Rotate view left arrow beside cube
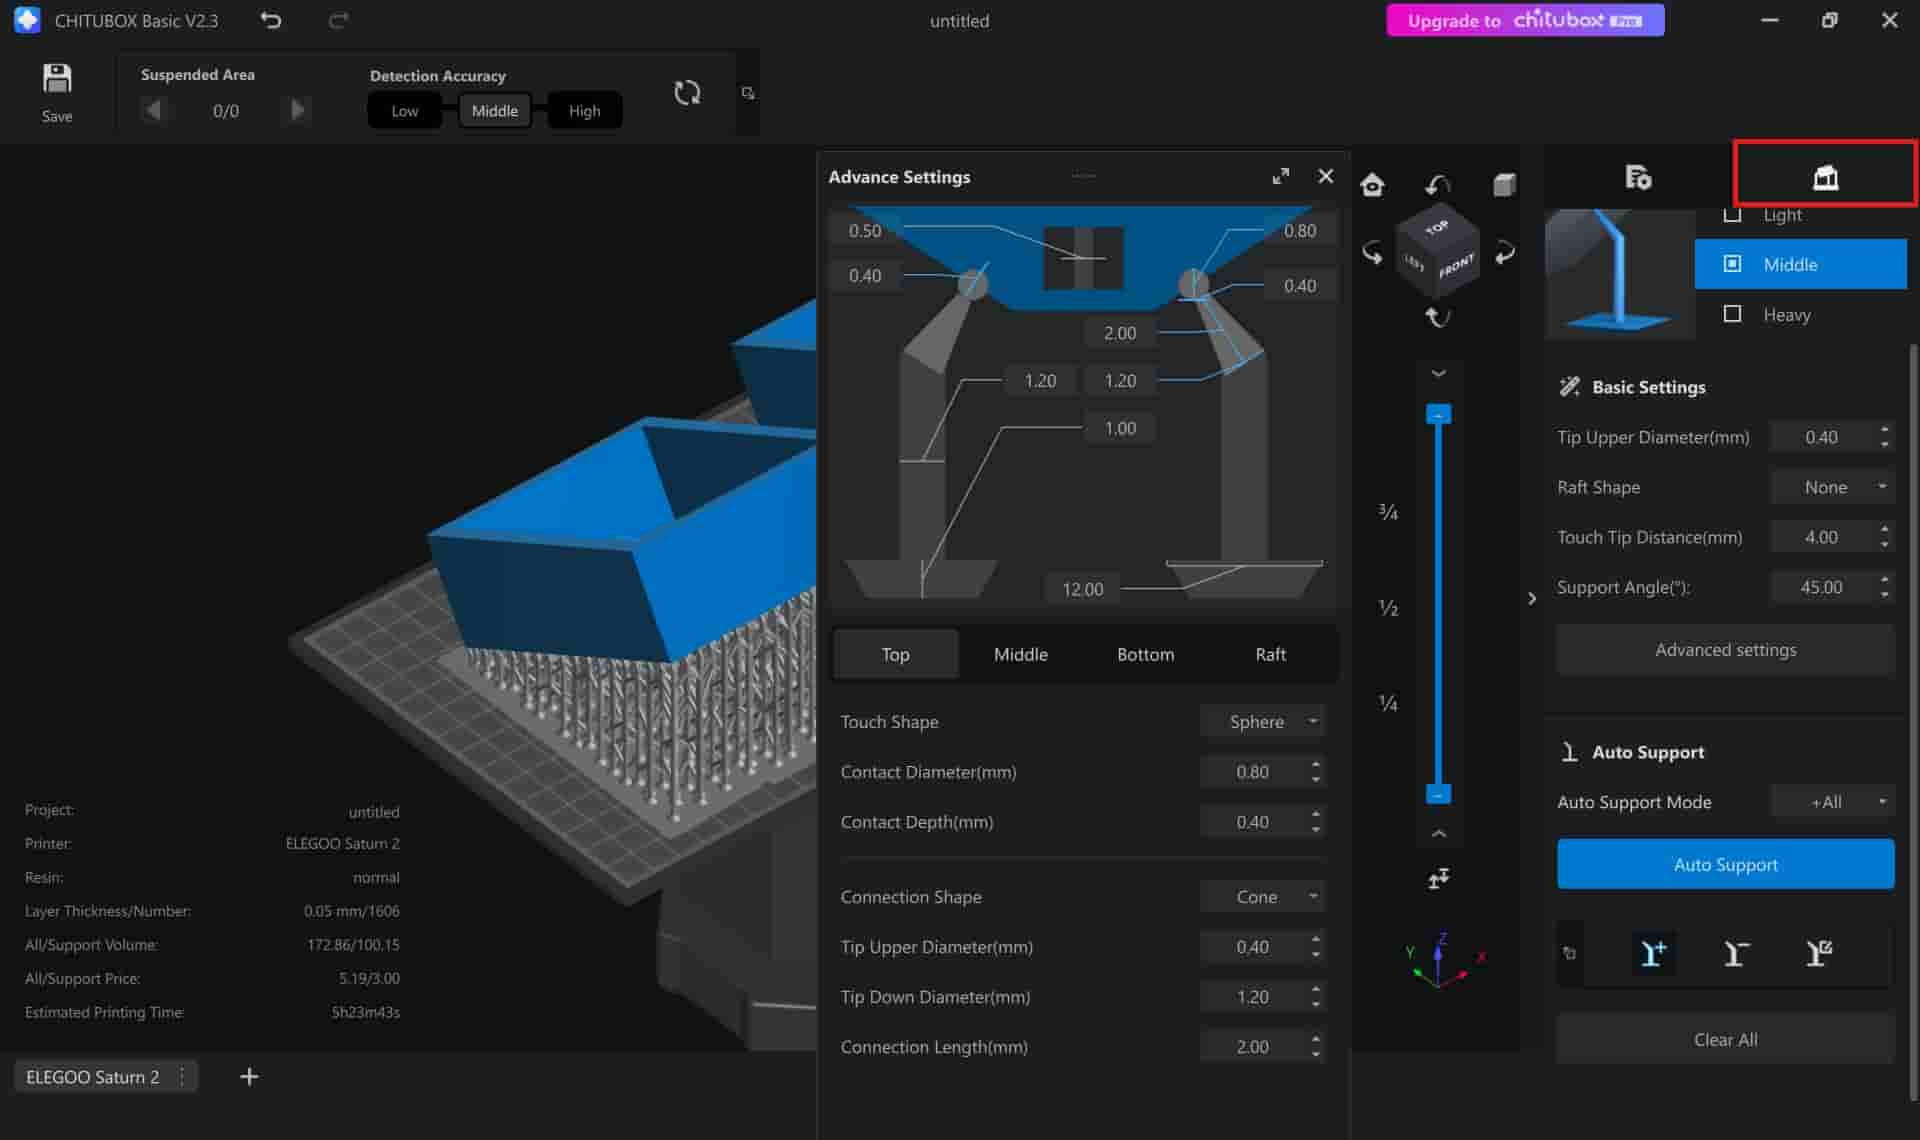The image size is (1920, 1140). (x=1372, y=252)
